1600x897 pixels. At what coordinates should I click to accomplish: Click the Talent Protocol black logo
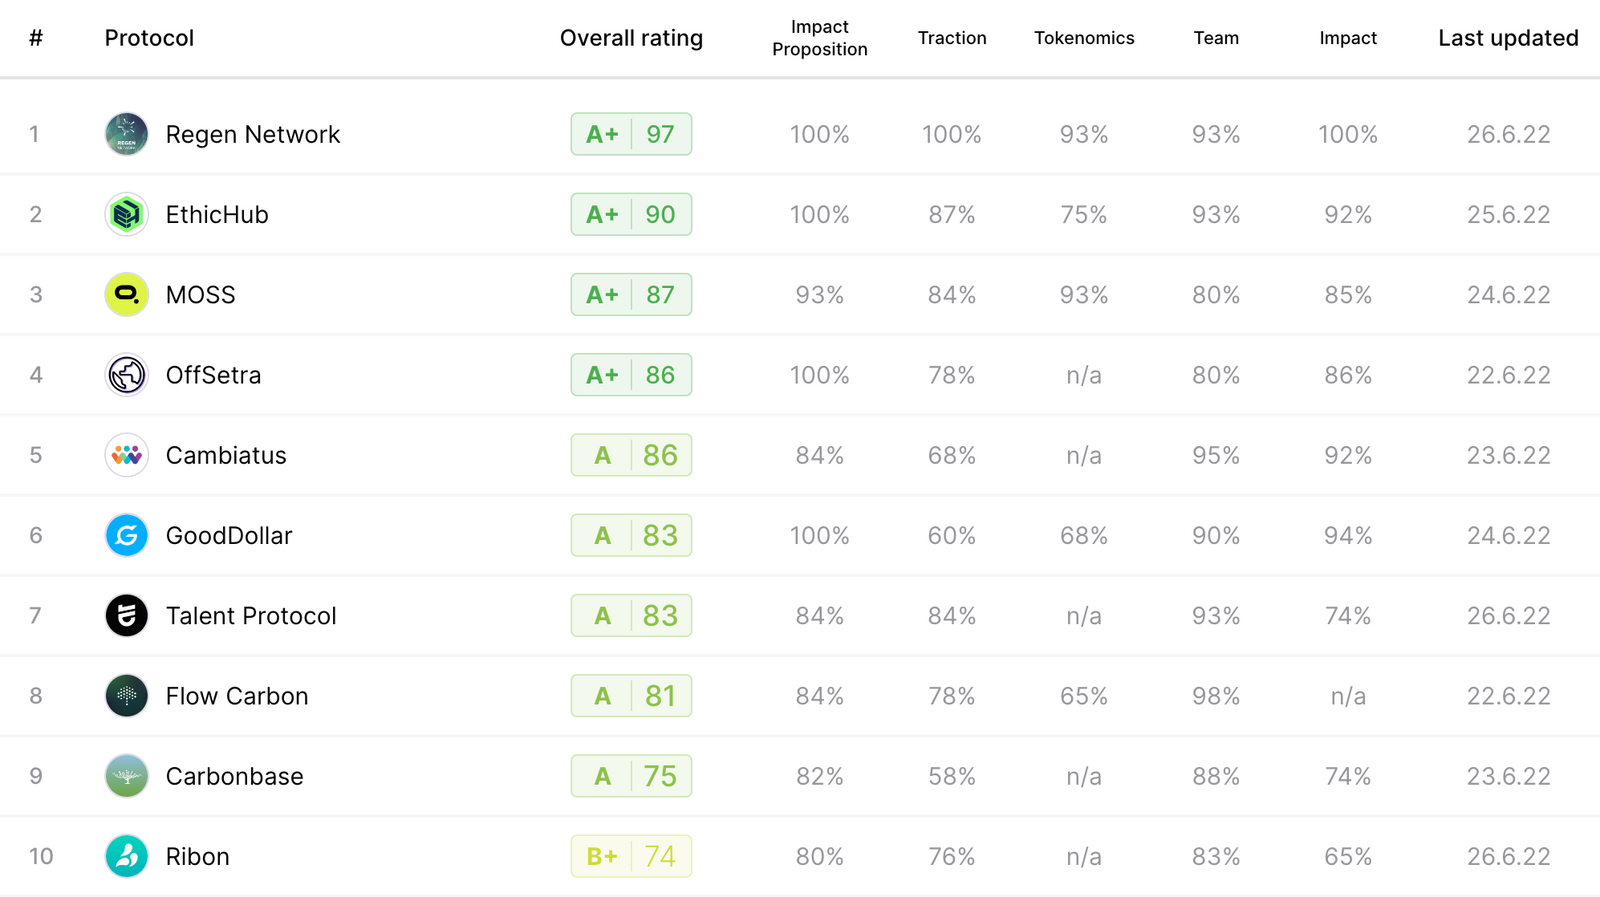(x=127, y=616)
